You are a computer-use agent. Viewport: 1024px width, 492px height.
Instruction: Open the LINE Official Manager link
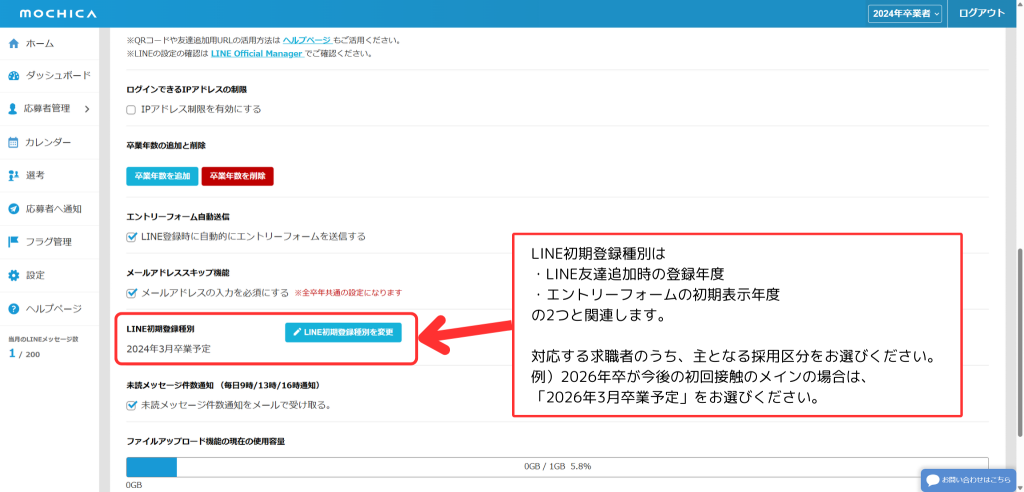256,53
